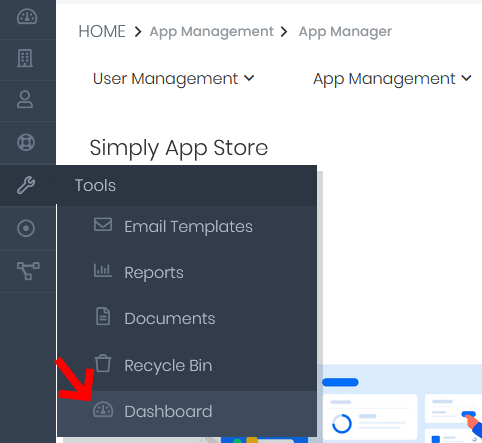482x443 pixels.
Task: Follow the App Management breadcrumb link
Action: click(211, 32)
